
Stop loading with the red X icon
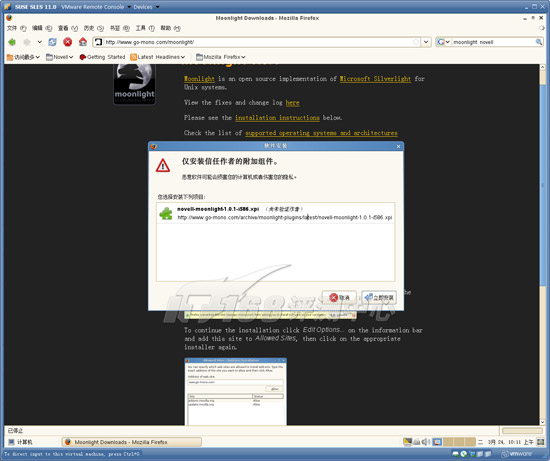point(67,42)
